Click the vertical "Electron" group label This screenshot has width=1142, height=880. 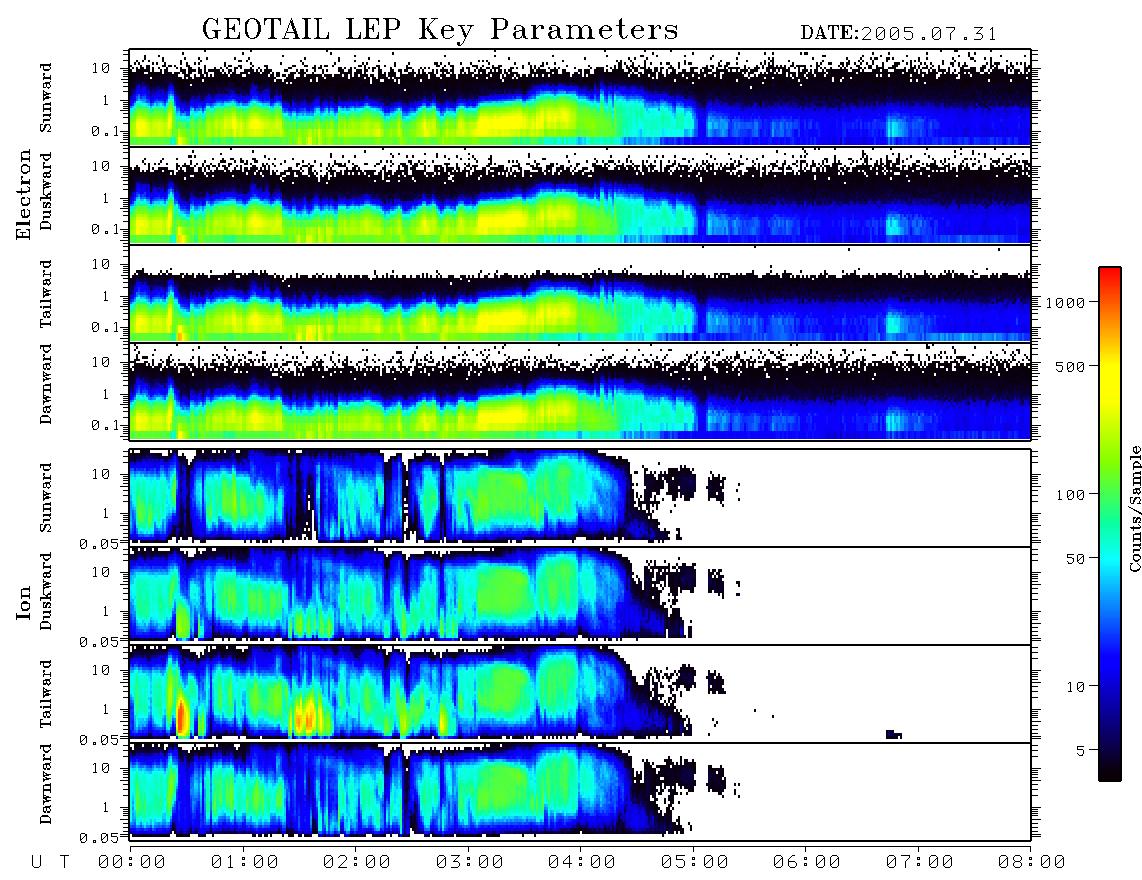24,195
